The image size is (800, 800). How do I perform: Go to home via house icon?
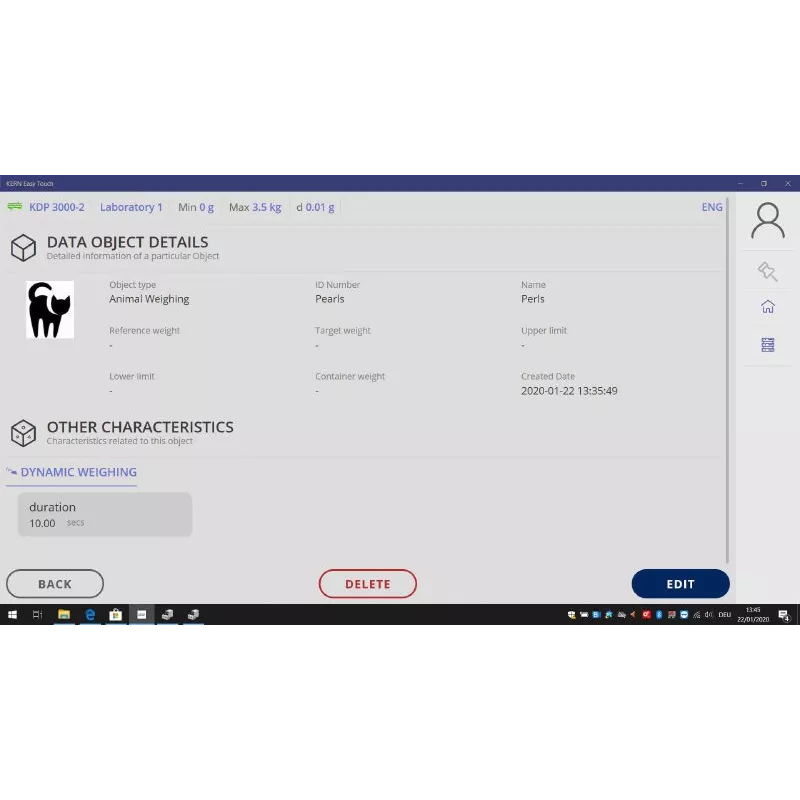[x=767, y=307]
